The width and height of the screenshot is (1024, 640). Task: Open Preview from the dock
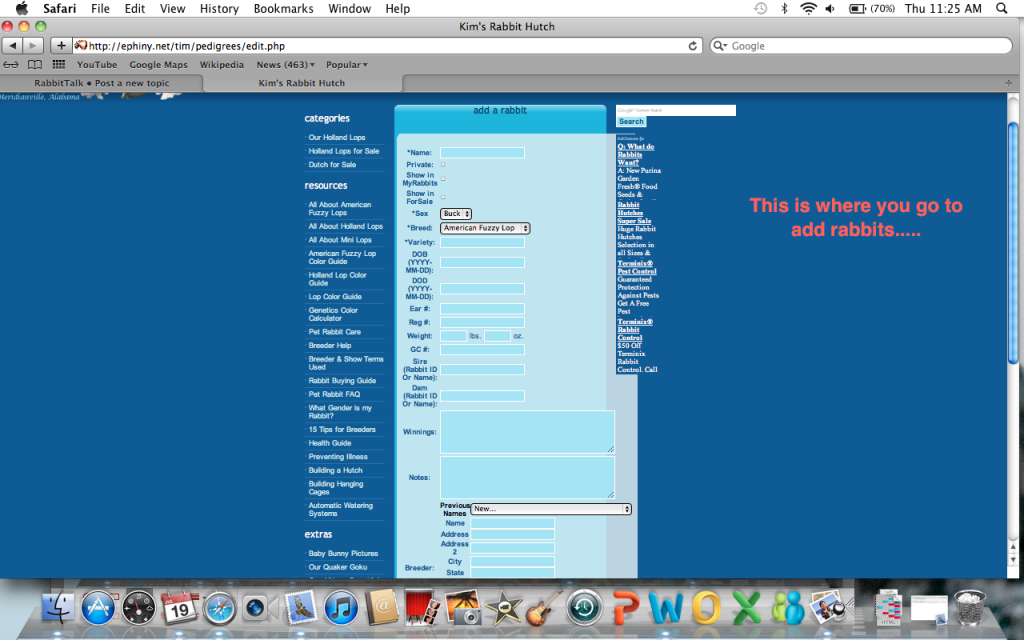pyautogui.click(x=827, y=608)
